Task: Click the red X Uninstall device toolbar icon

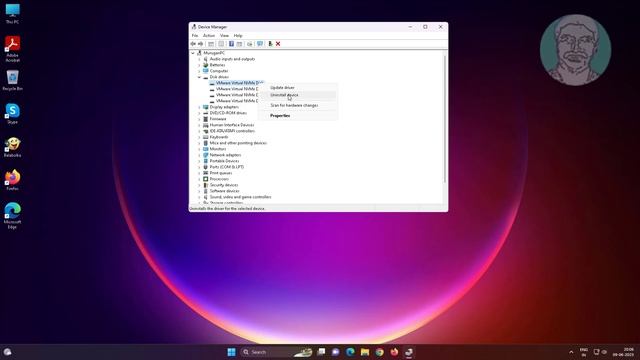Action: coord(278,44)
